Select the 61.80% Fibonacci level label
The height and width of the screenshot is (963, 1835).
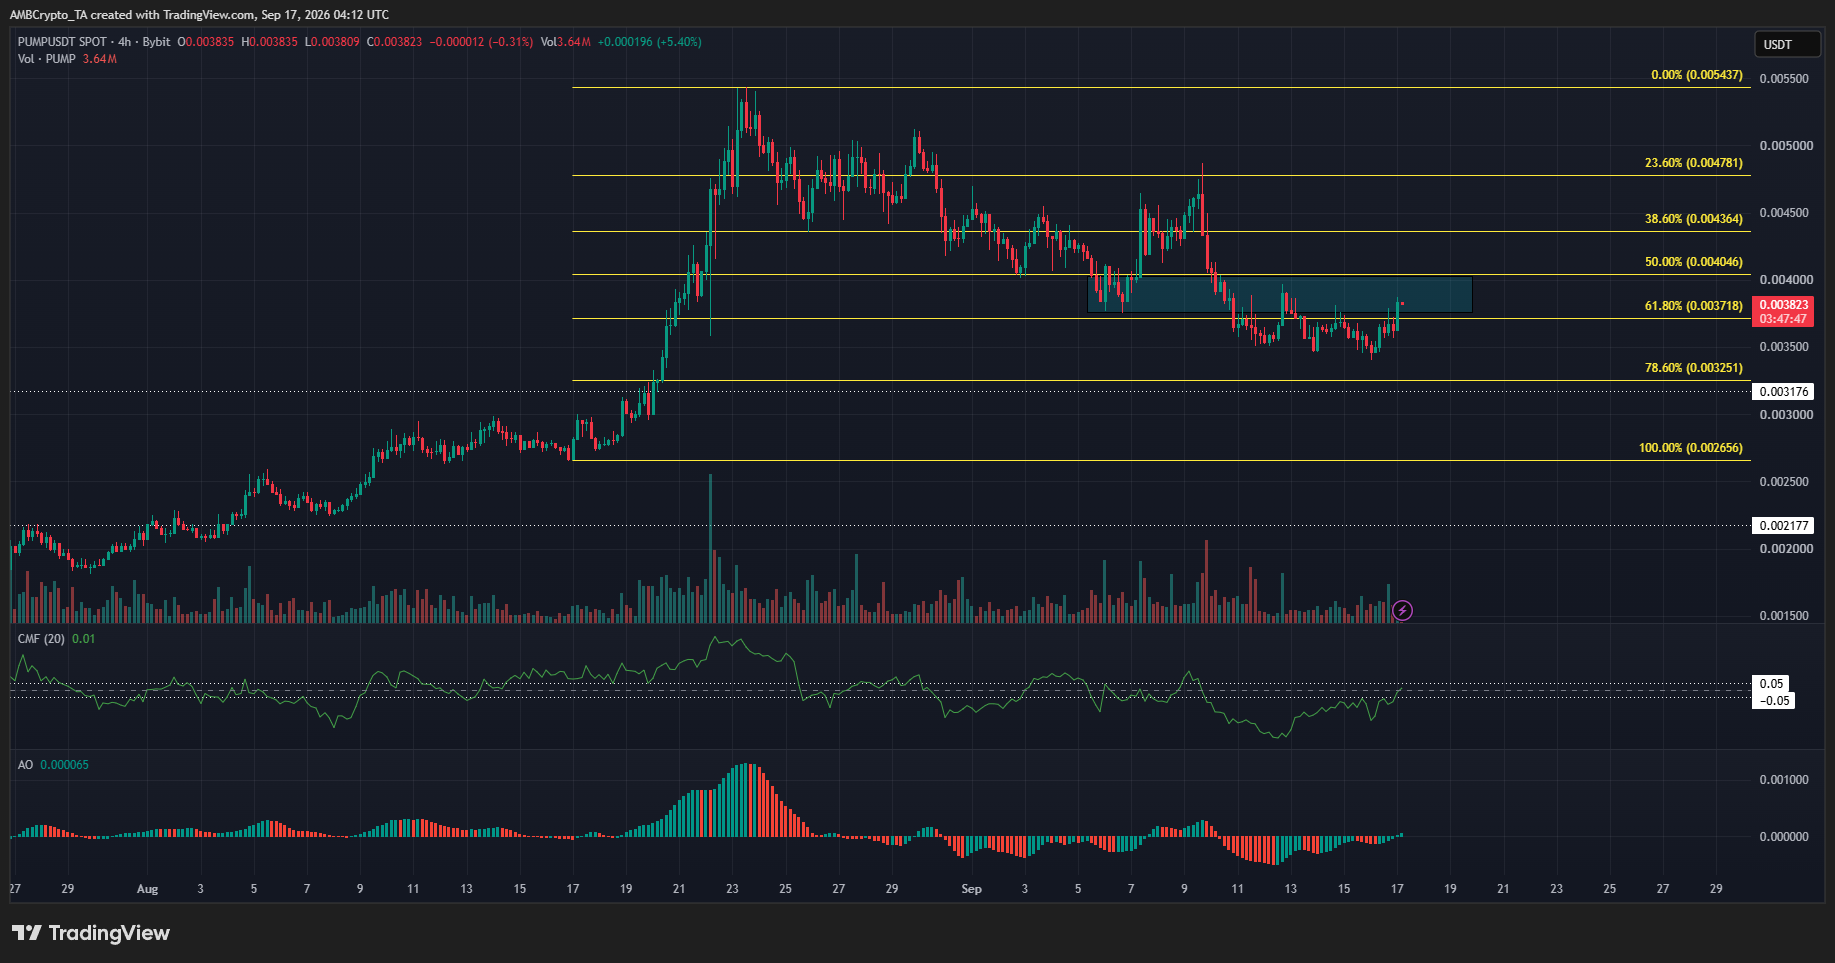pyautogui.click(x=1693, y=306)
